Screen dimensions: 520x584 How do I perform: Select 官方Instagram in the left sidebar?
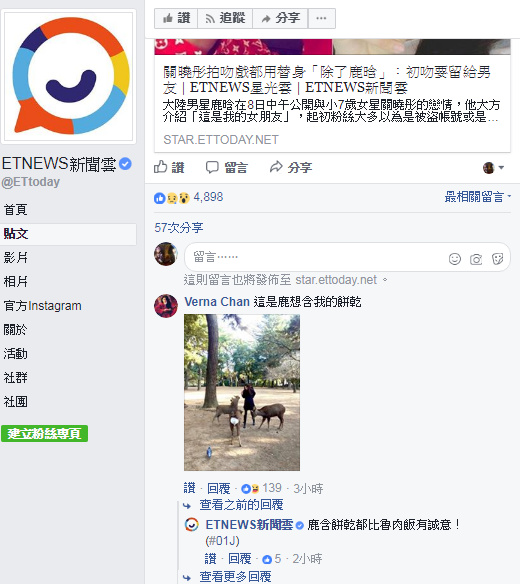(x=42, y=306)
